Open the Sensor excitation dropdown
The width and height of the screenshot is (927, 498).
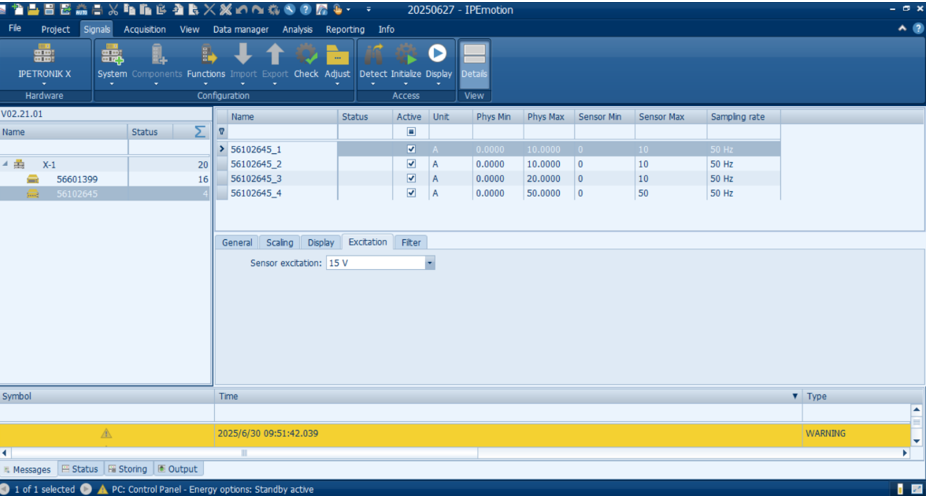click(x=430, y=263)
